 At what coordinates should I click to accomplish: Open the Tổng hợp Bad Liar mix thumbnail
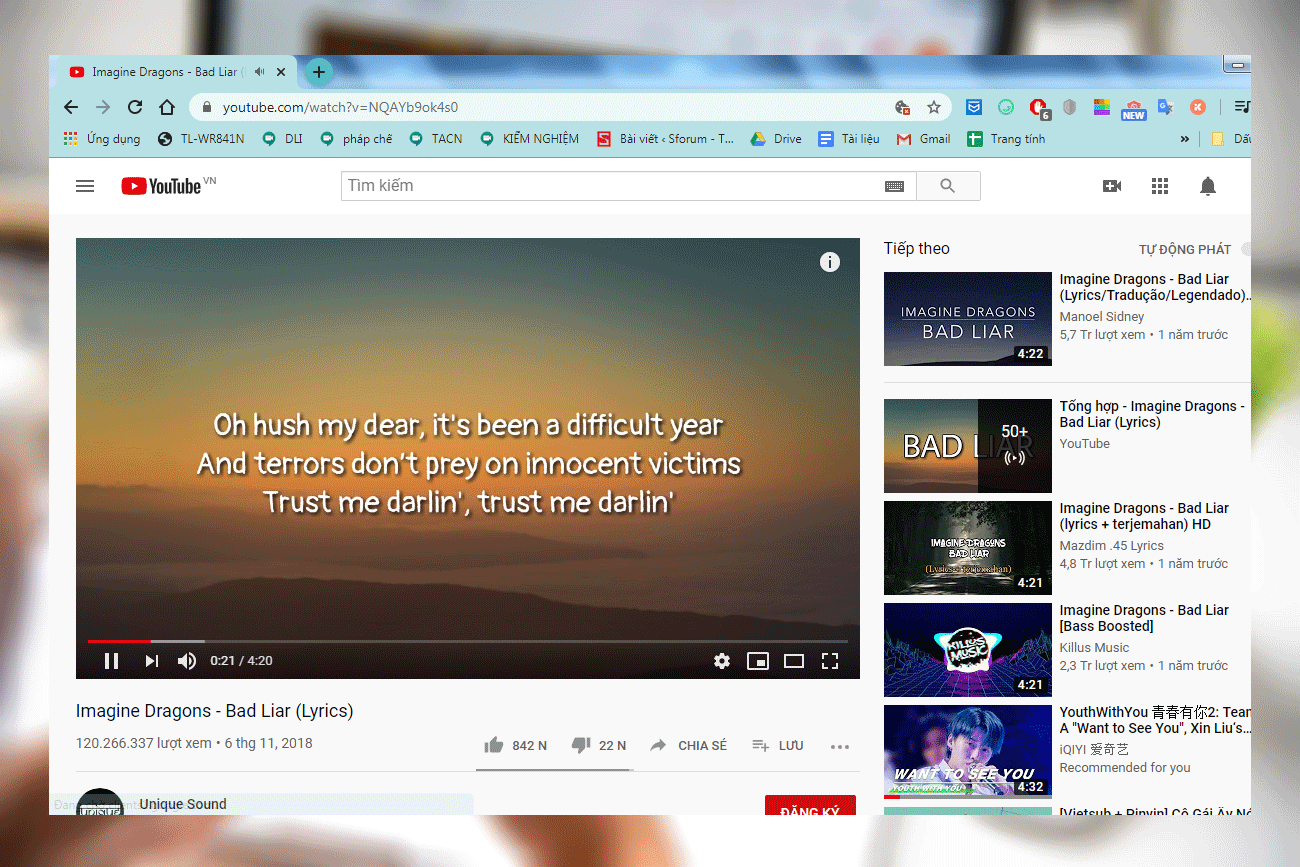(x=968, y=446)
